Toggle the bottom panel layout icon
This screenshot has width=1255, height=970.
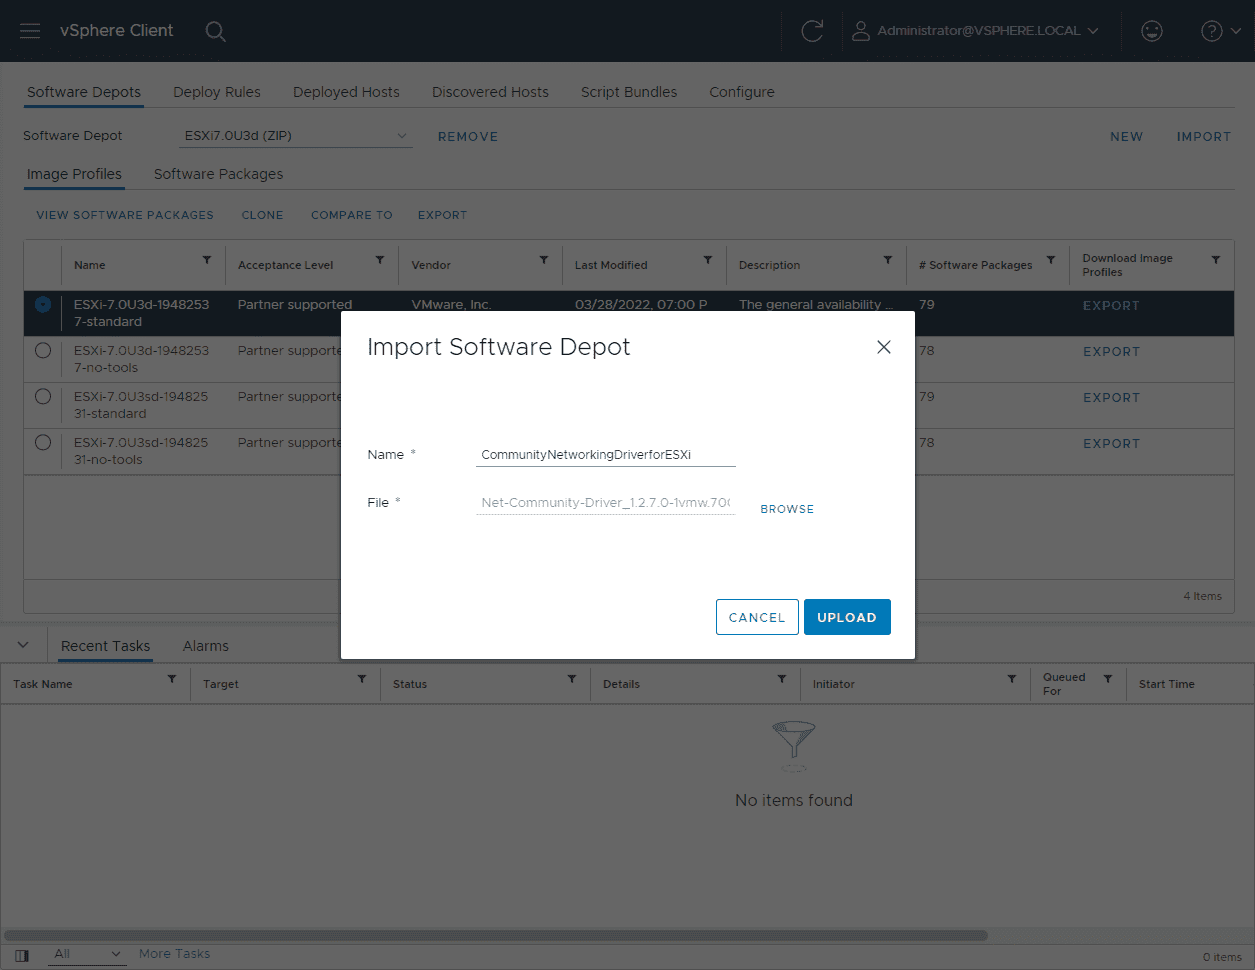click(22, 956)
